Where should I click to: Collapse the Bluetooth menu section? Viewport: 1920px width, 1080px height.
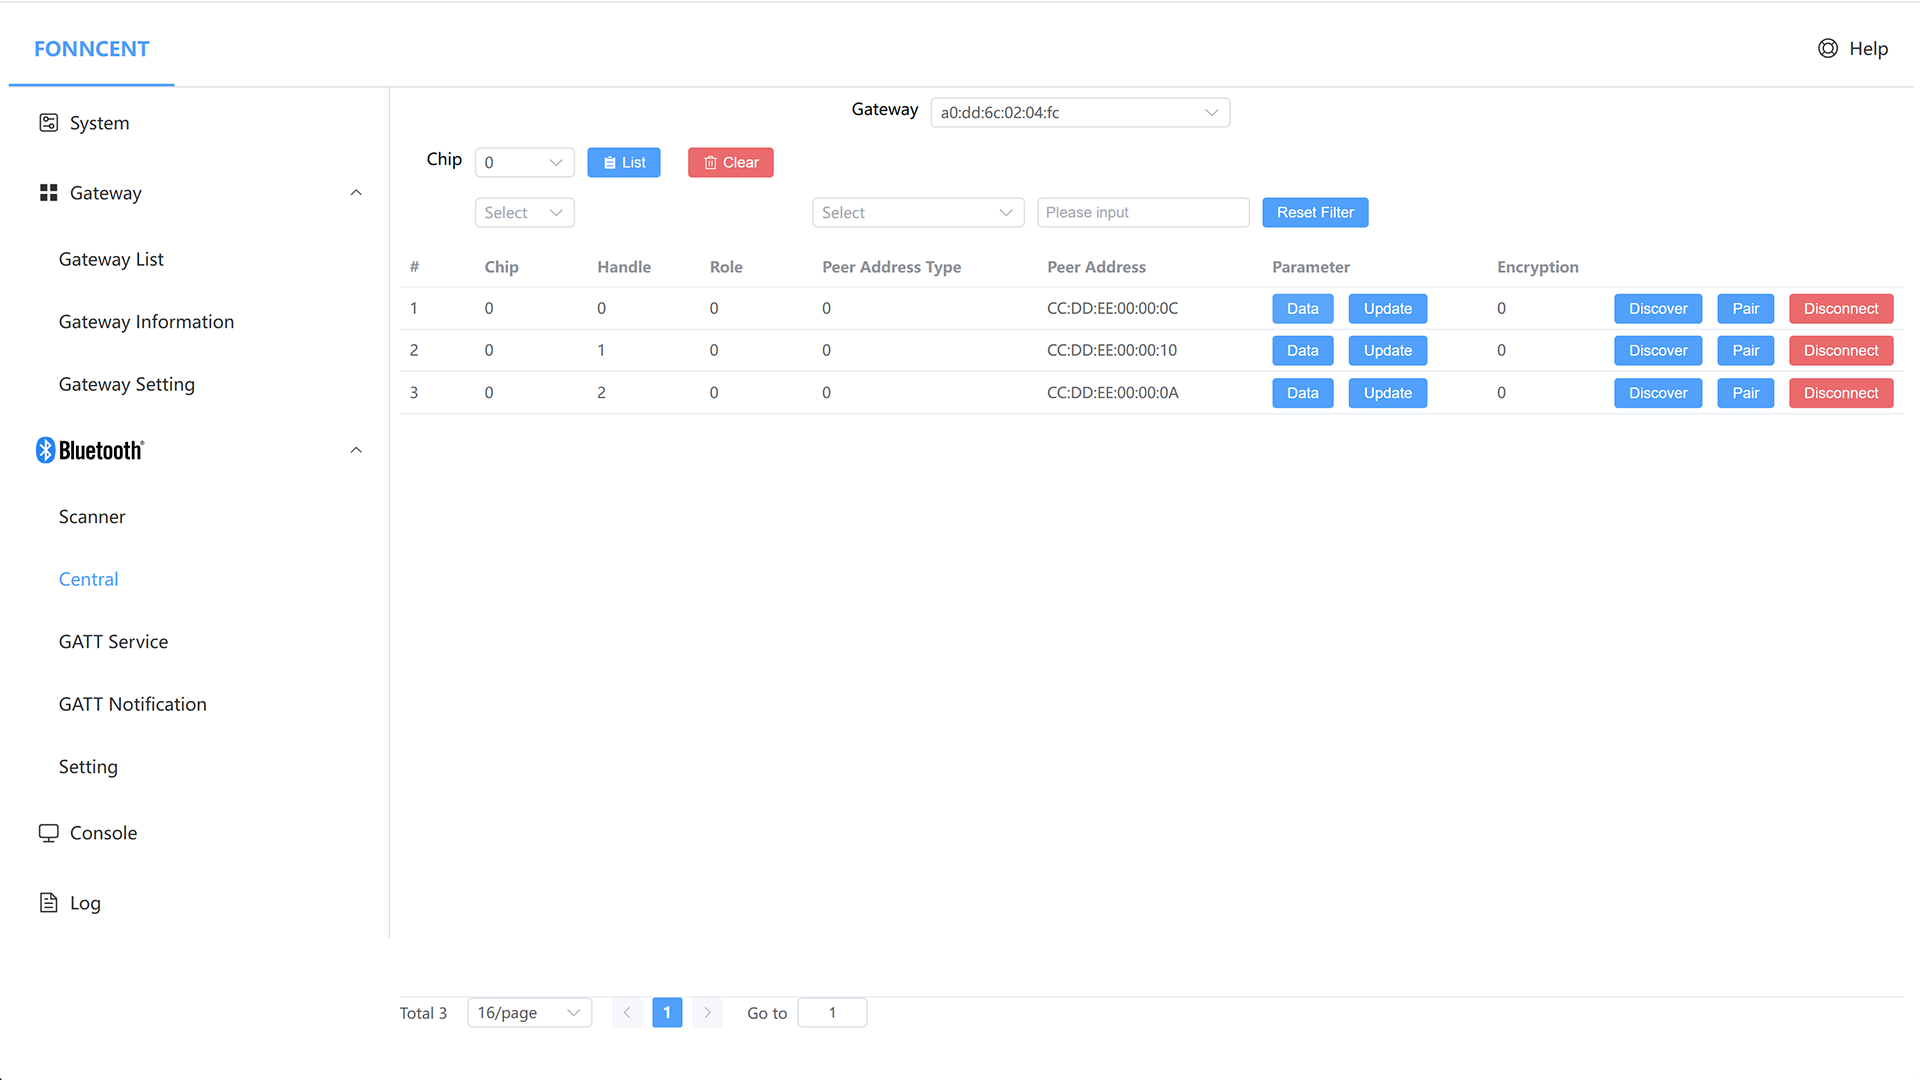tap(356, 450)
